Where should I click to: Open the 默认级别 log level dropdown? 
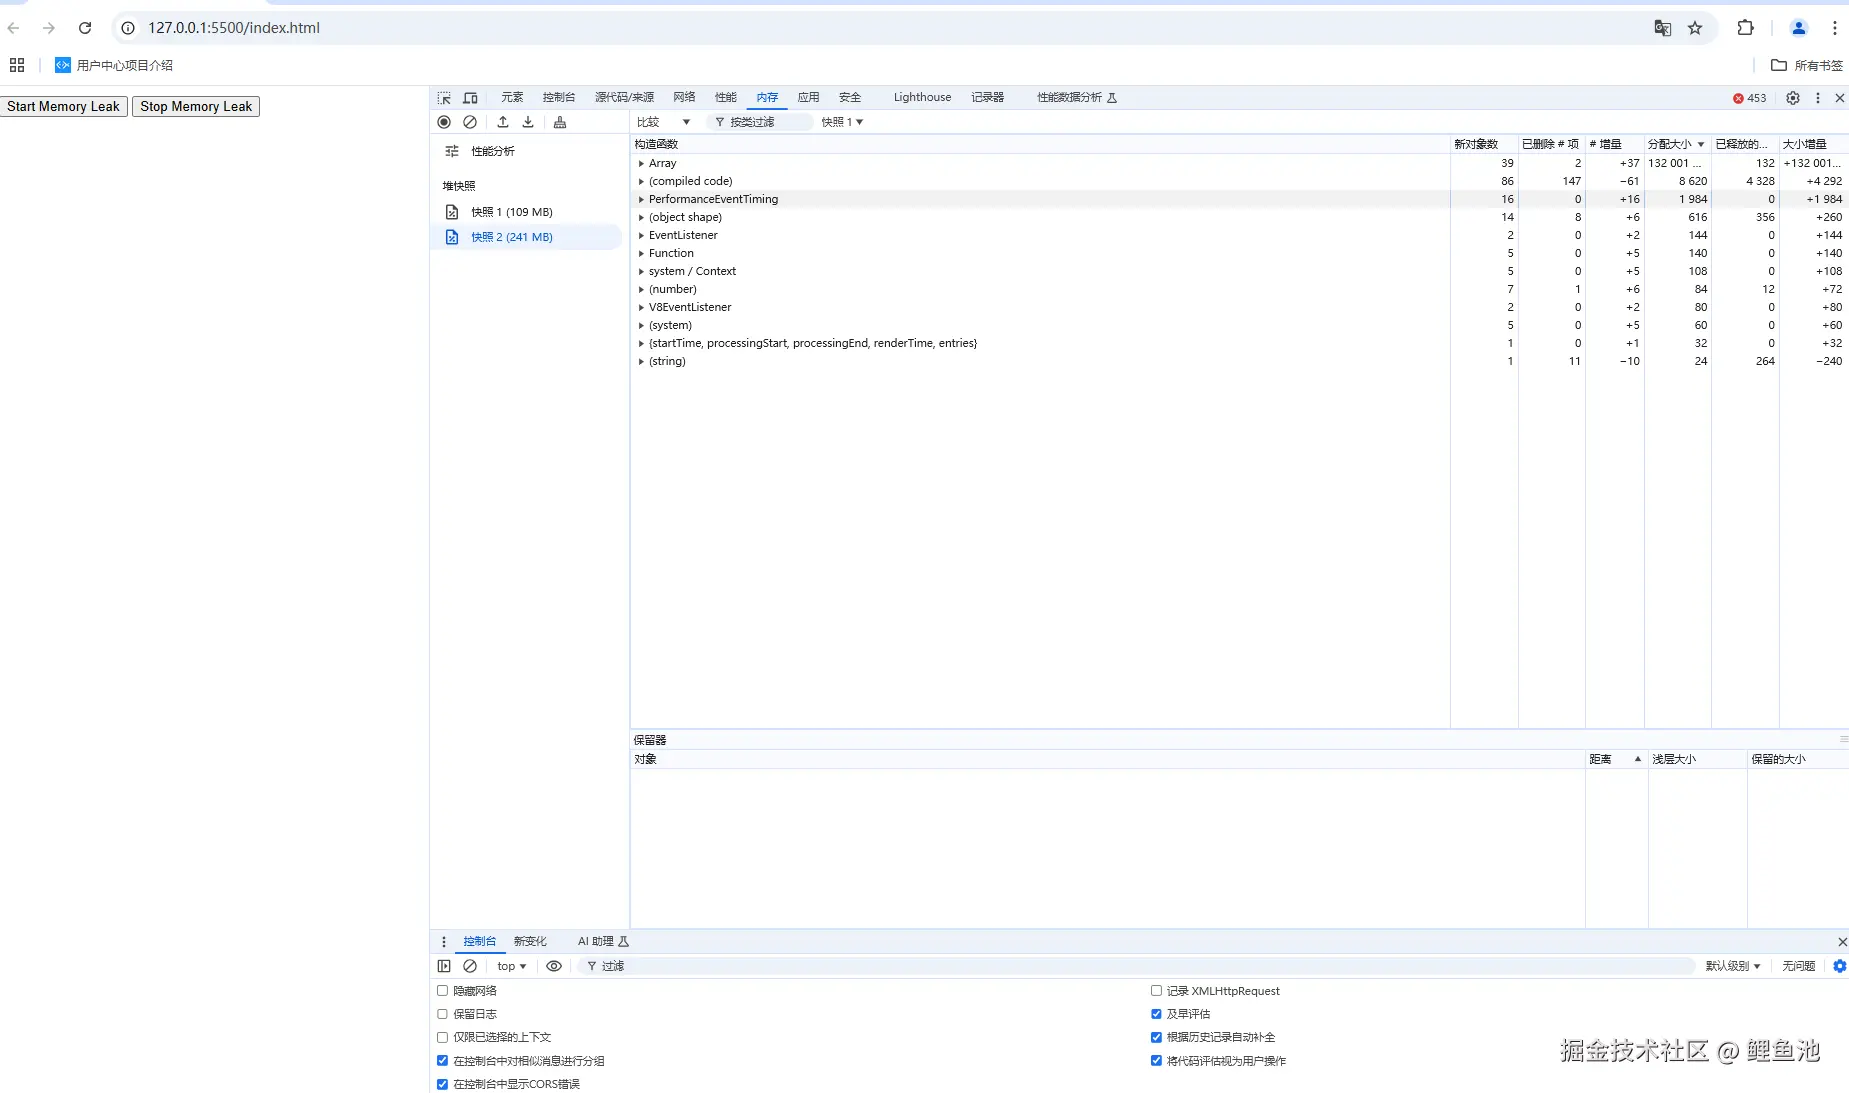1733,966
